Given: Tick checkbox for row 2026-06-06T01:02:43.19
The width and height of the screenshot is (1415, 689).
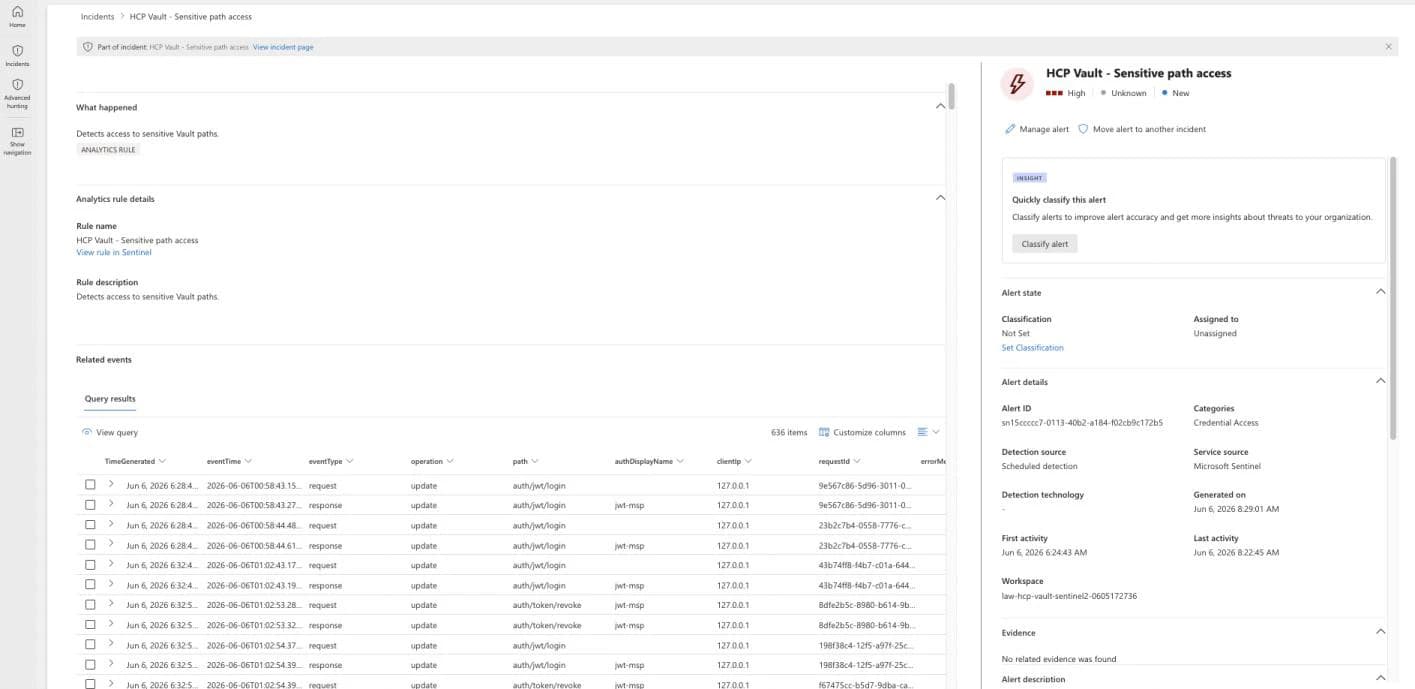Looking at the screenshot, I should (90, 585).
